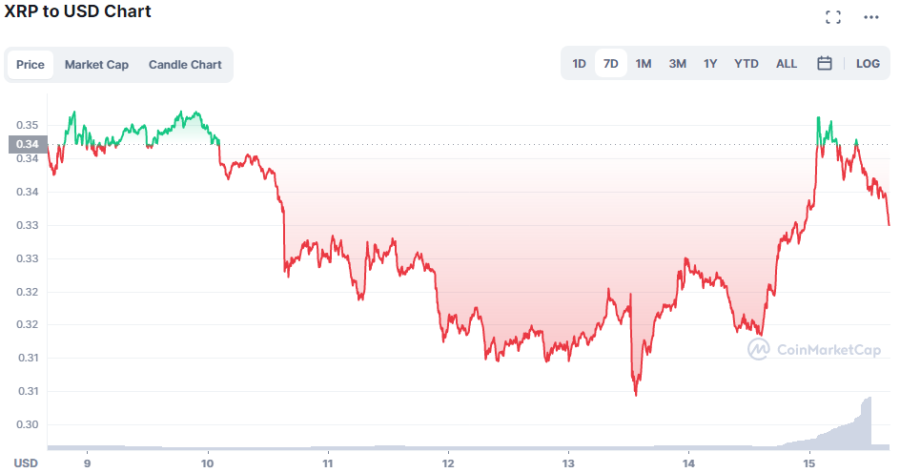900x473 pixels.
Task: Click the lowest price dip on chart
Action: tap(636, 393)
